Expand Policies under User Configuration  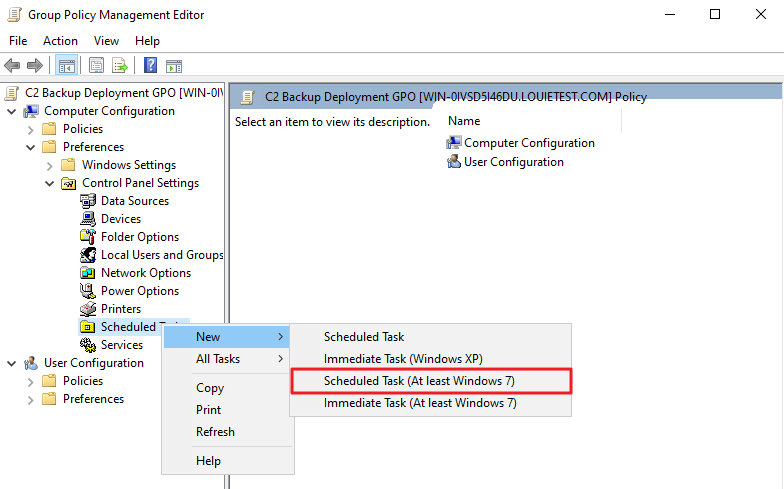[30, 382]
